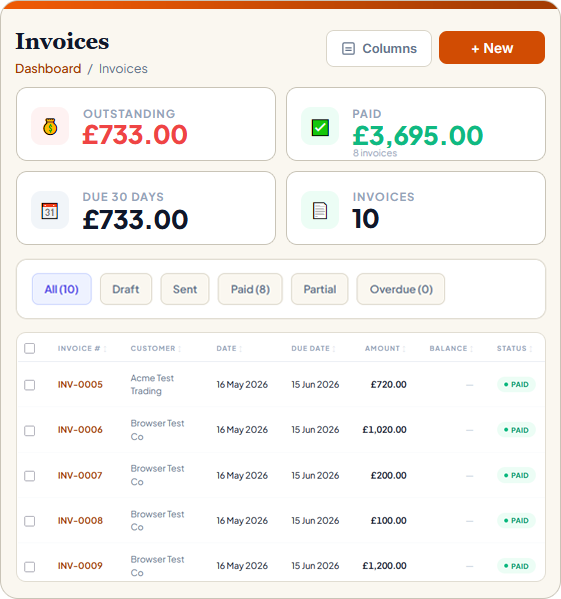Go to Dashboard via breadcrumb link

[x=48, y=69]
